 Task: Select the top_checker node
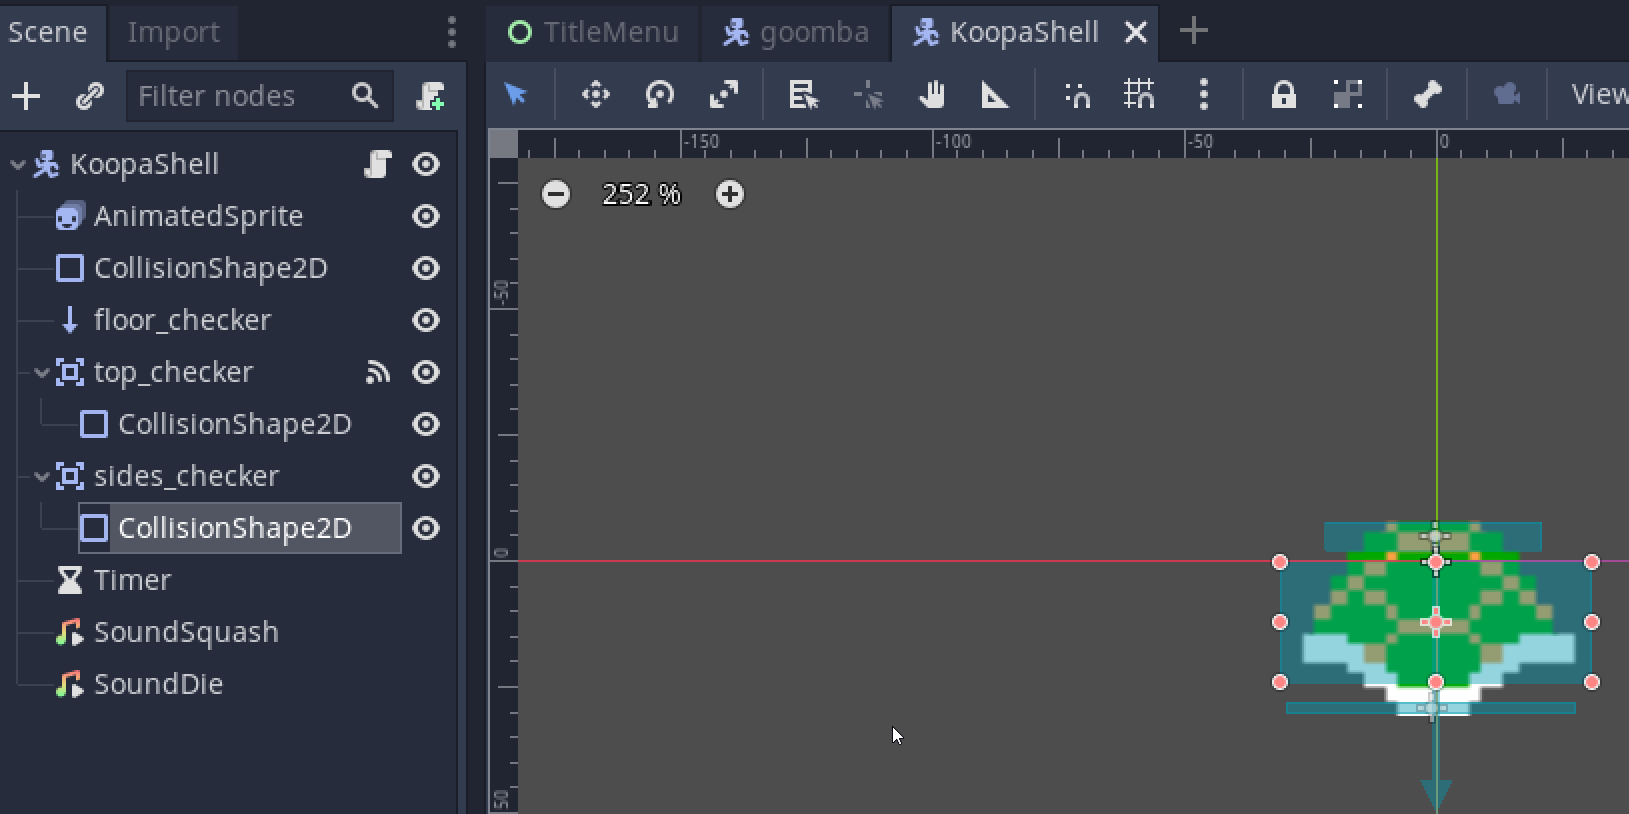tap(173, 372)
